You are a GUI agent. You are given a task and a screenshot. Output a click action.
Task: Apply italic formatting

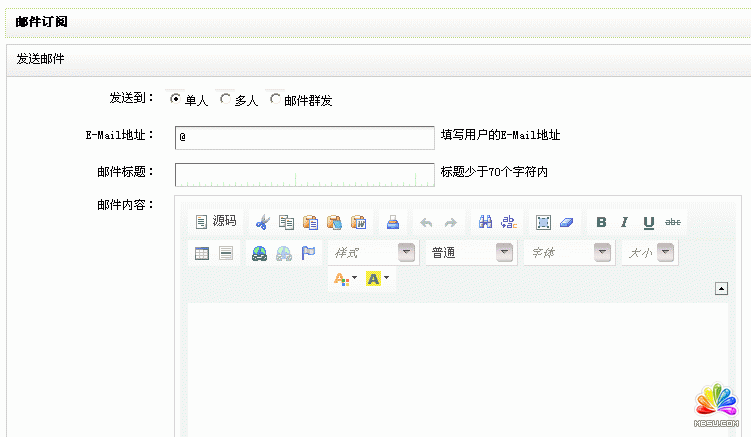point(624,222)
